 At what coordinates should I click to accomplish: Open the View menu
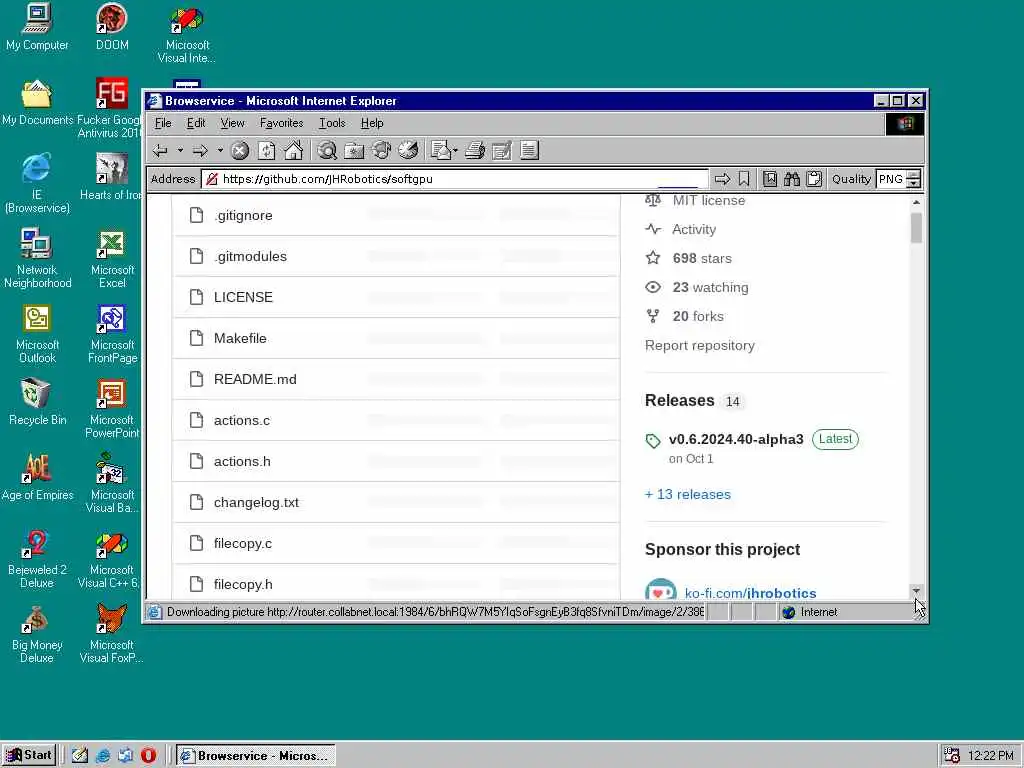point(232,123)
